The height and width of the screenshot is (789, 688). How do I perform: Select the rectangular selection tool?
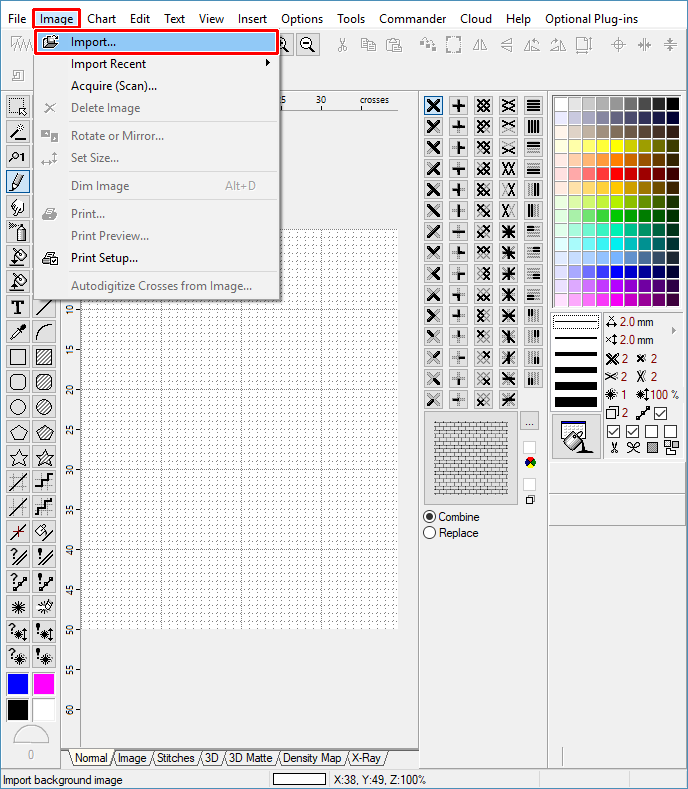pyautogui.click(x=18, y=107)
